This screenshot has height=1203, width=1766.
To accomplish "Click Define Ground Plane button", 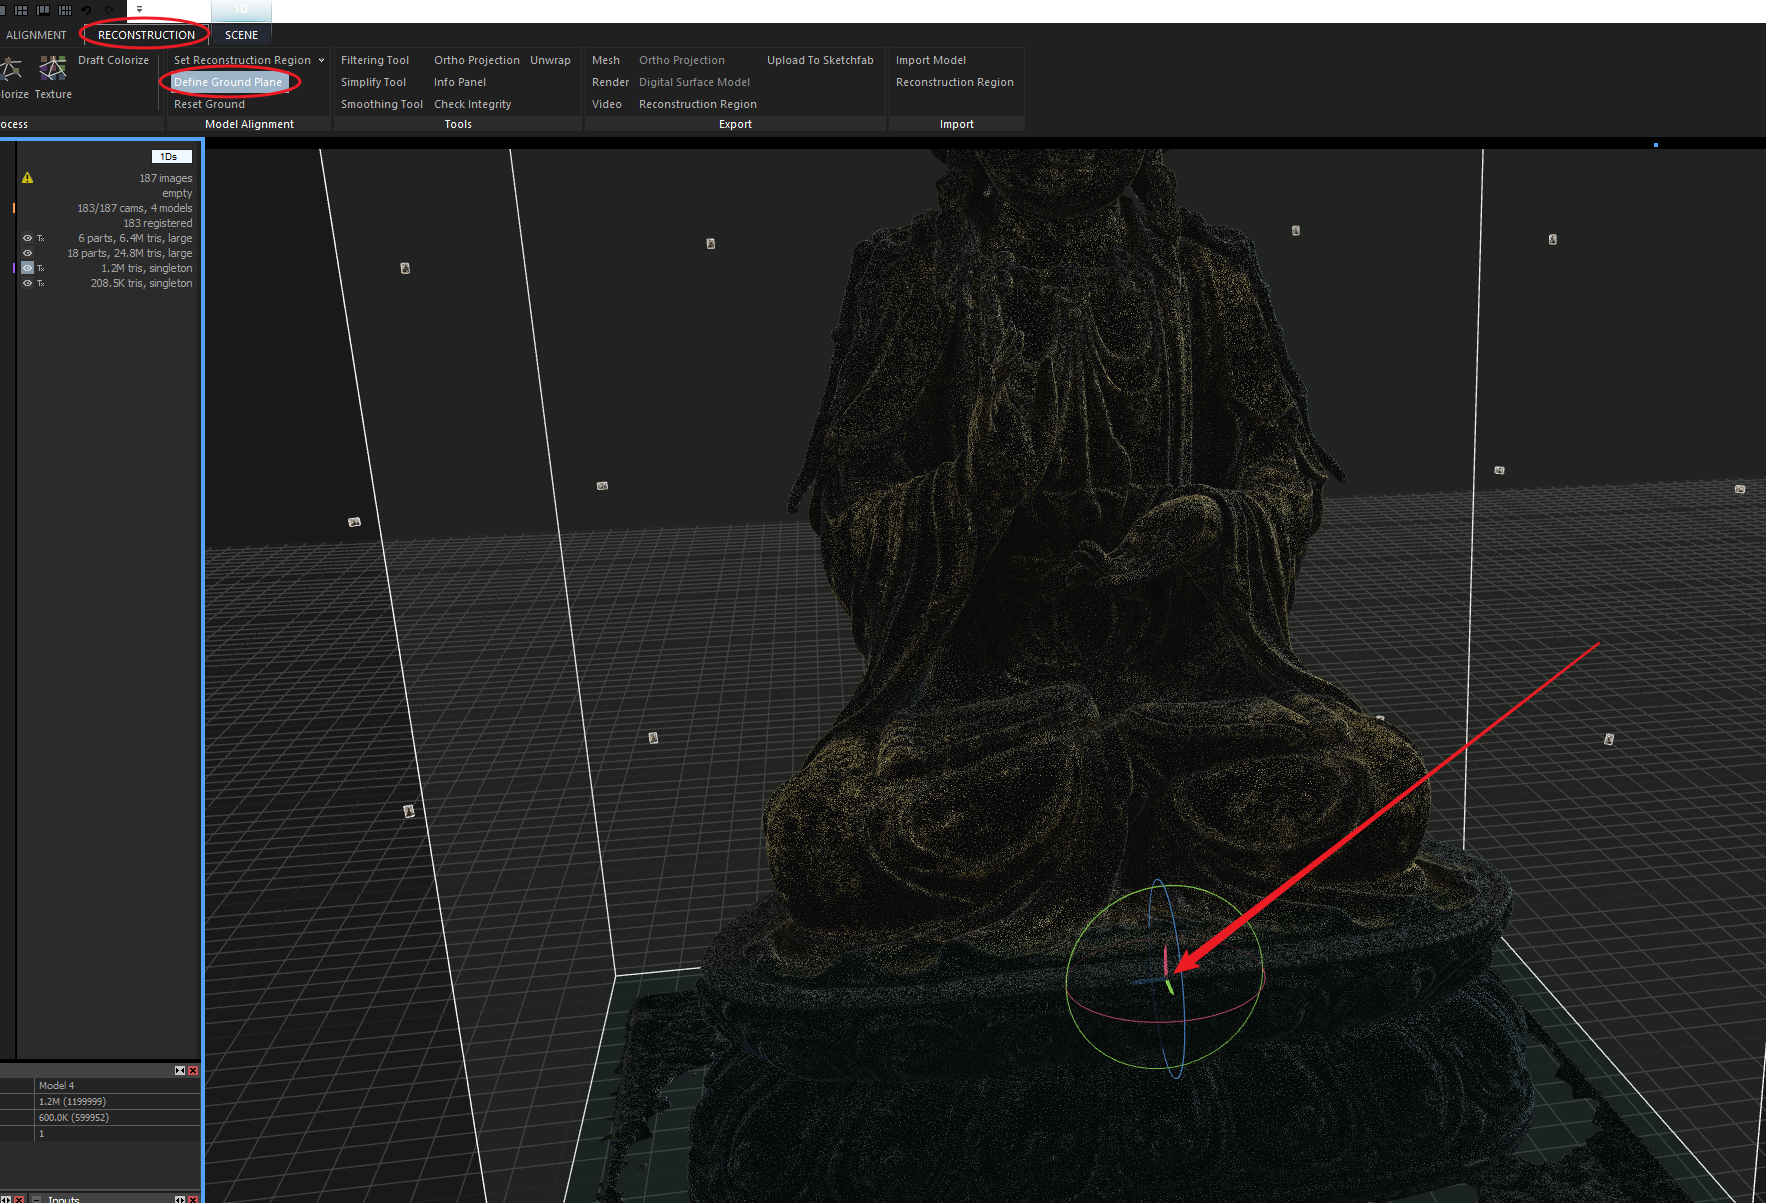I will pos(228,82).
